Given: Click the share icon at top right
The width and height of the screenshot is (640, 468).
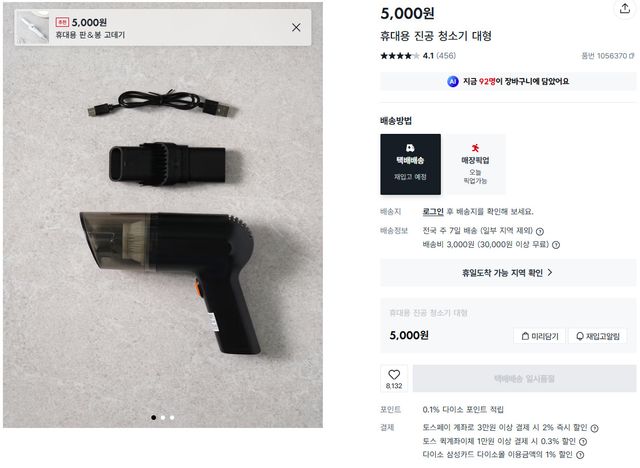Looking at the screenshot, I should click(x=625, y=8).
